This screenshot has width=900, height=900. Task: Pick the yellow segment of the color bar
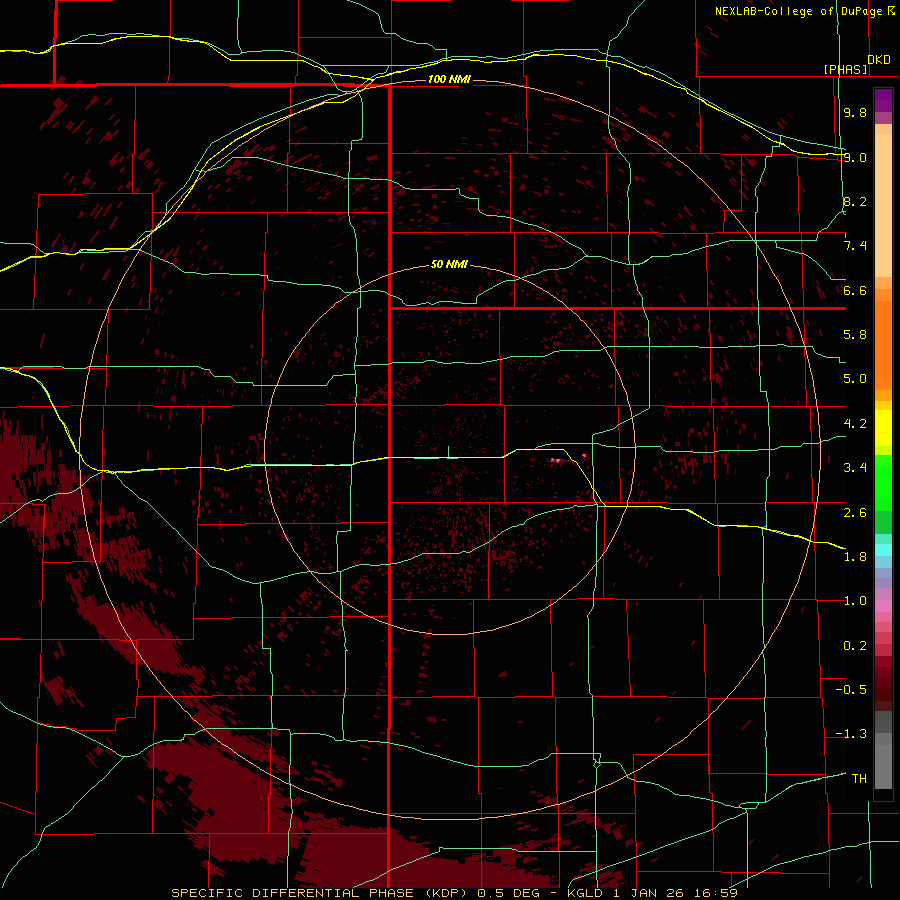[x=883, y=428]
